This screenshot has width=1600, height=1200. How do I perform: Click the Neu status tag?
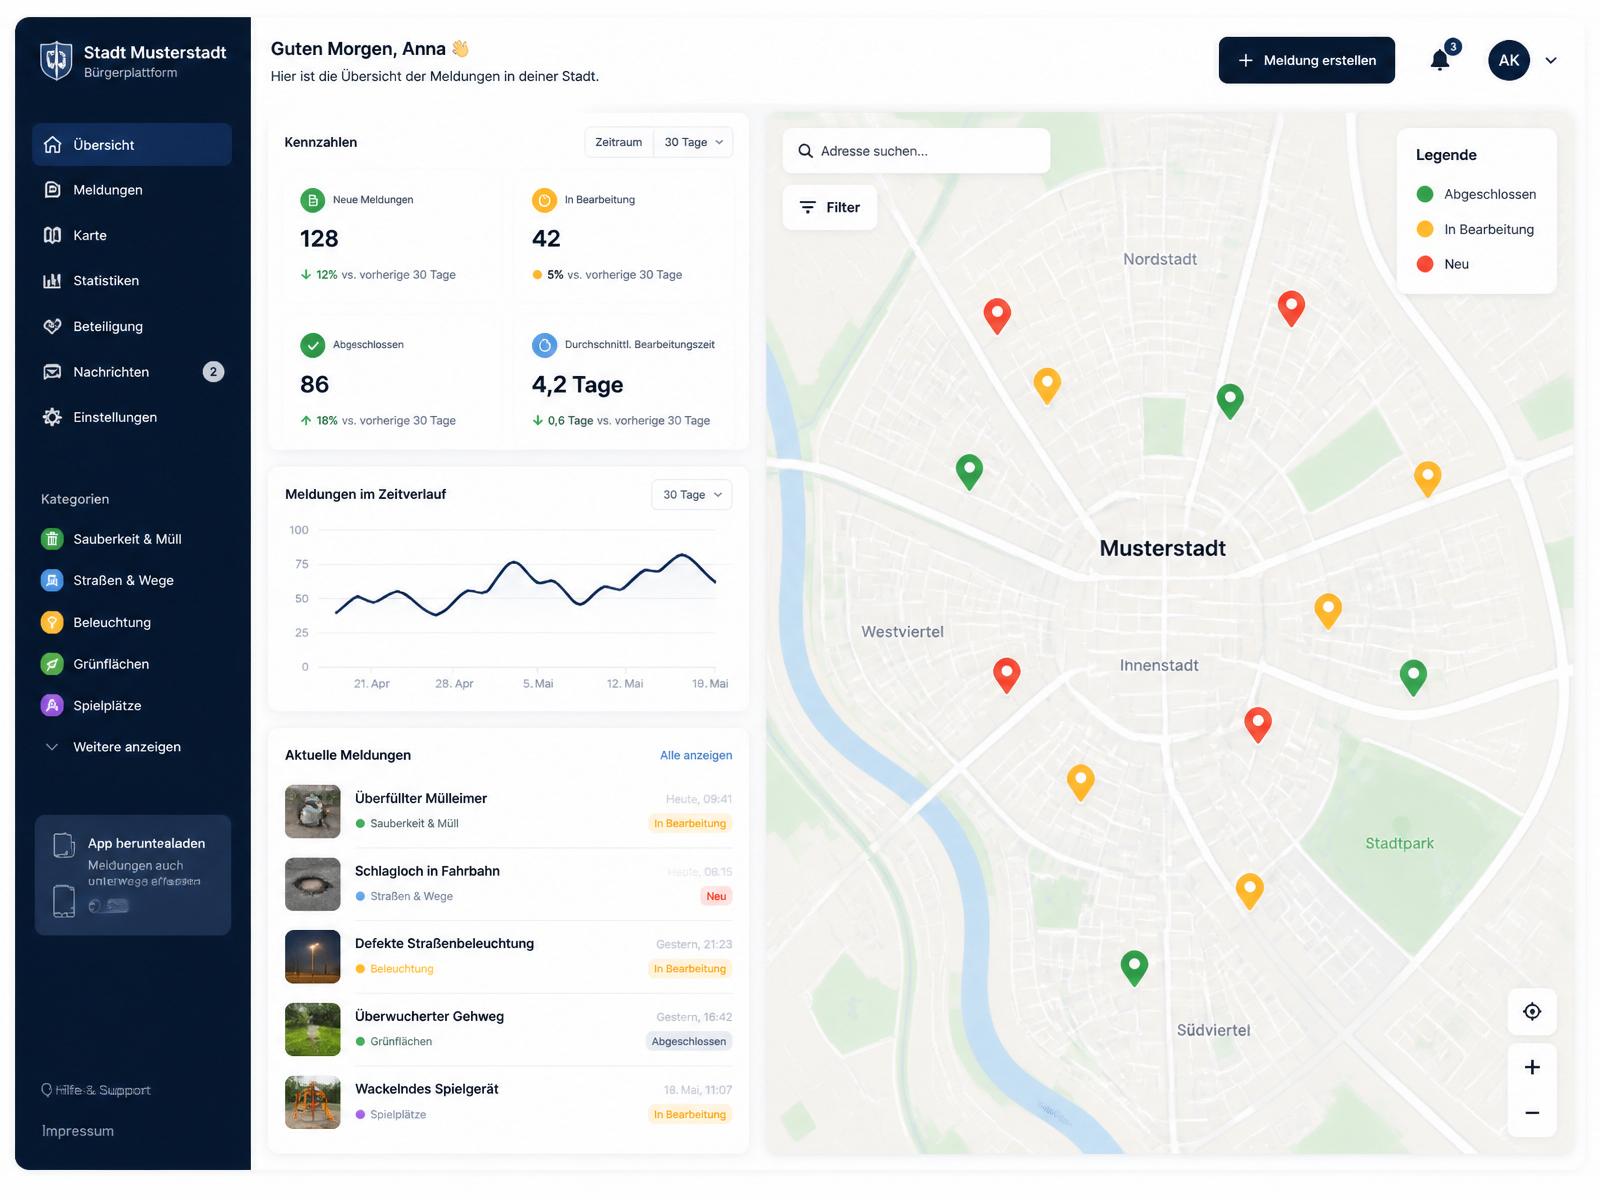(716, 896)
